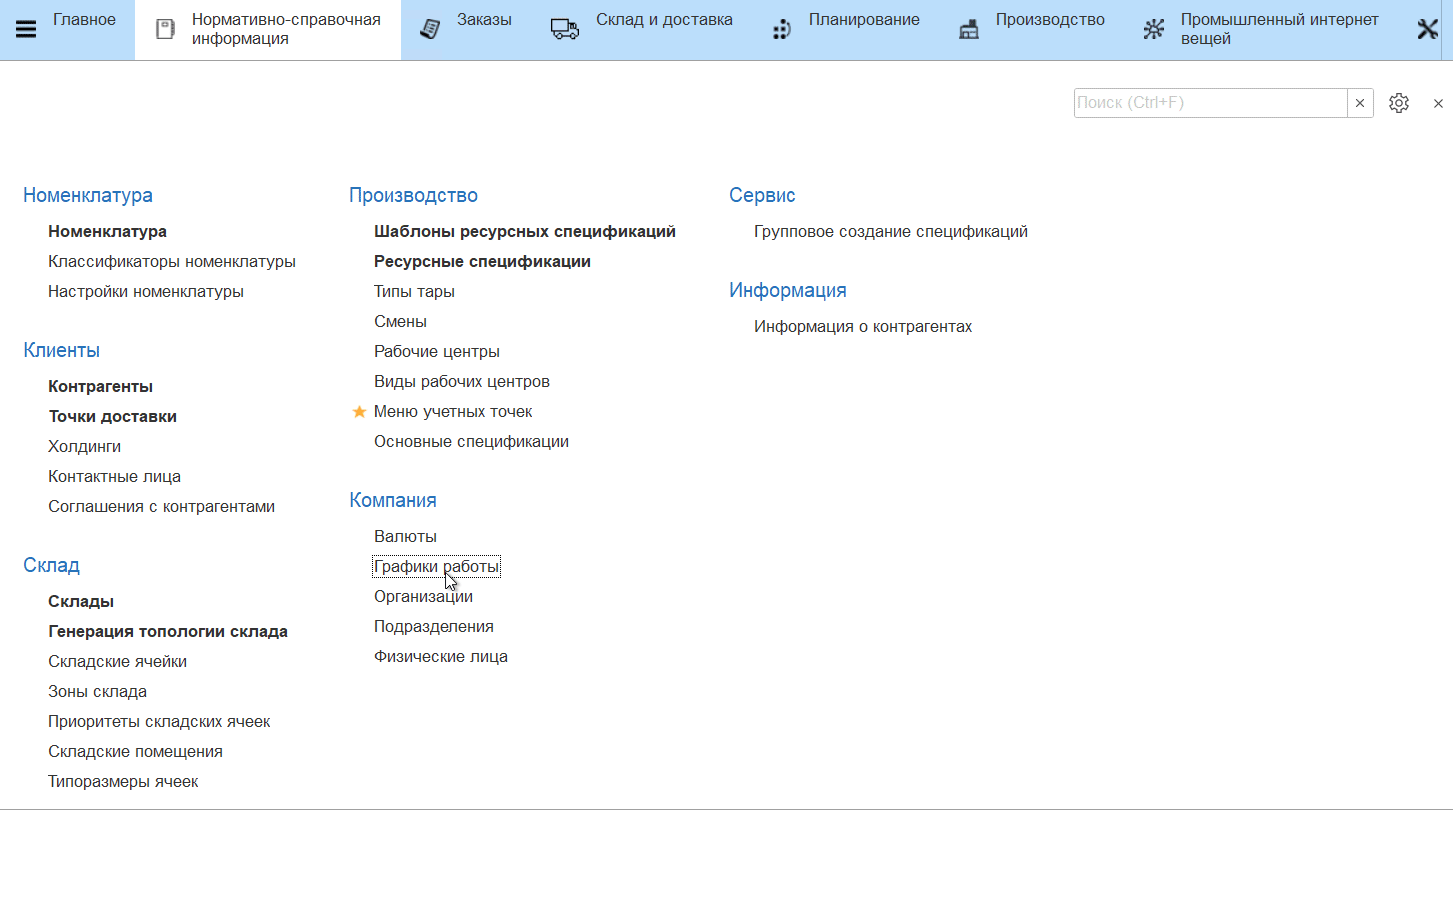Open Меню учетных точек

coord(453,411)
